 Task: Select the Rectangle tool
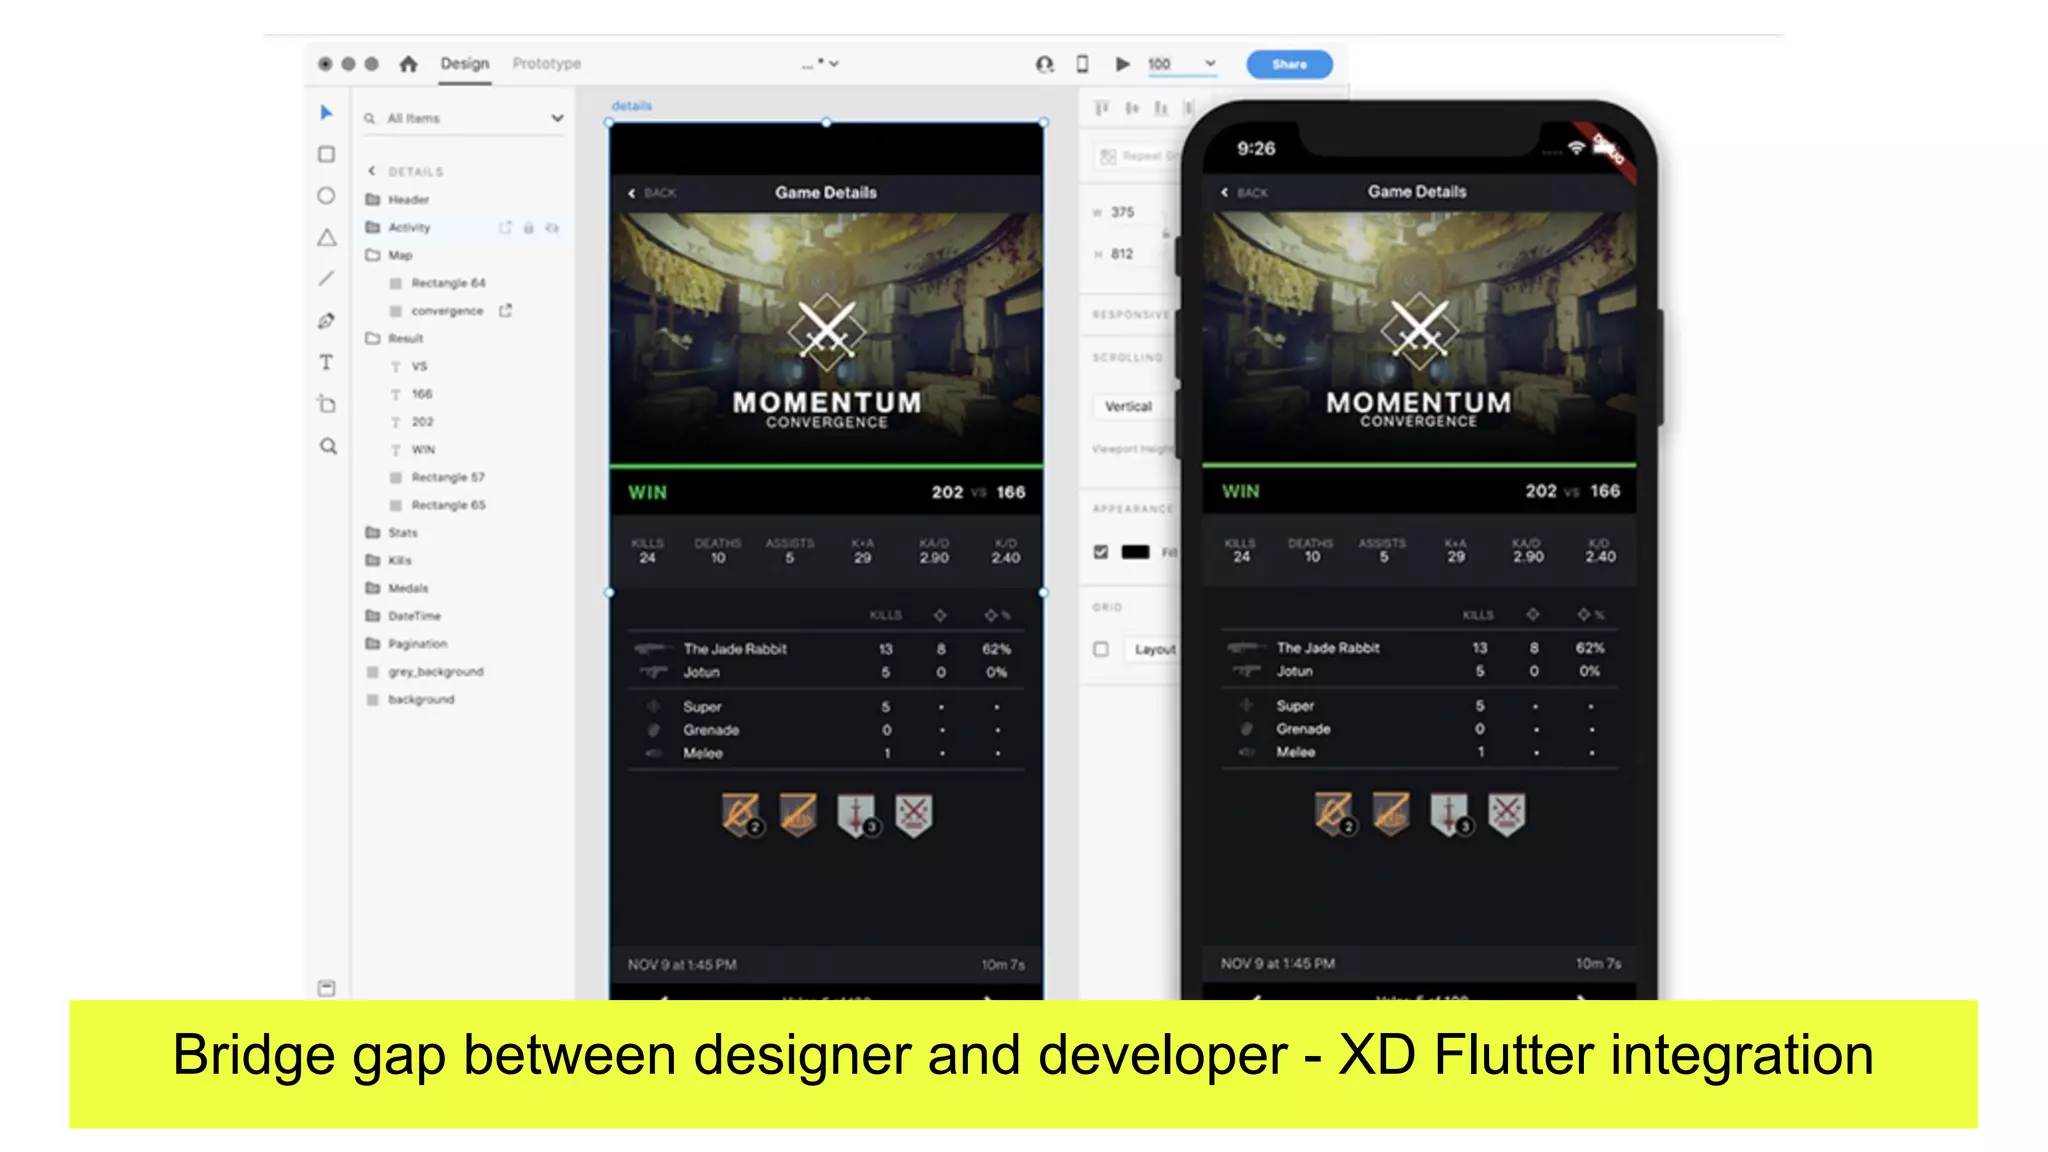326,154
